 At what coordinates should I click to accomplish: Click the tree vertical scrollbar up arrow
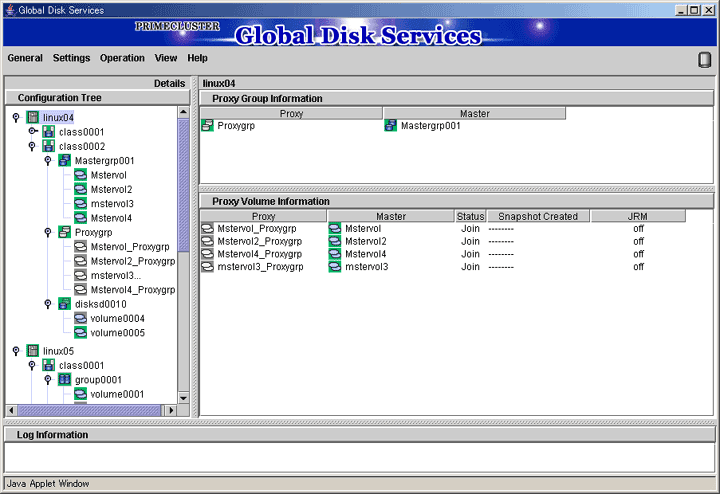(183, 112)
